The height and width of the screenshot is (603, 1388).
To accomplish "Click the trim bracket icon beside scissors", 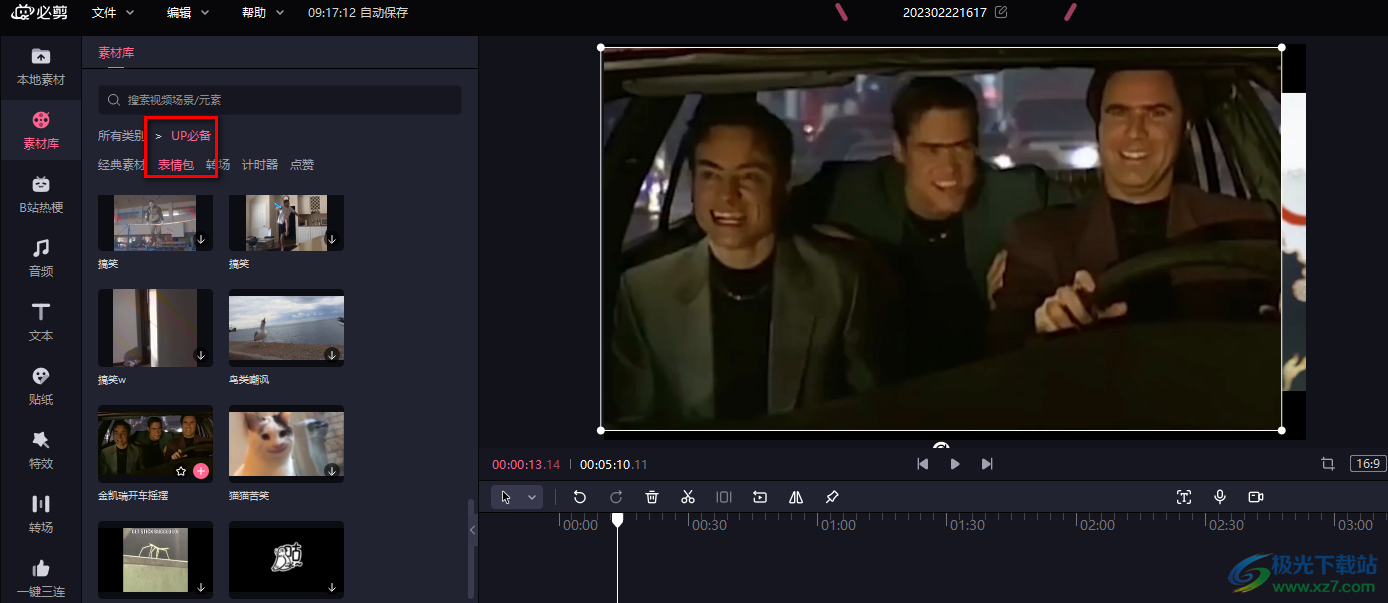I will point(724,497).
